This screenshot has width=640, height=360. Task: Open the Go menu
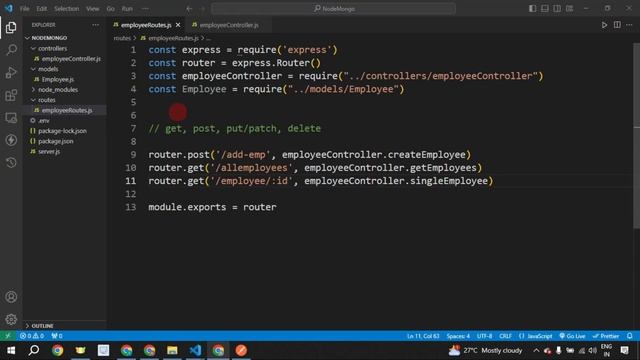coord(111,9)
